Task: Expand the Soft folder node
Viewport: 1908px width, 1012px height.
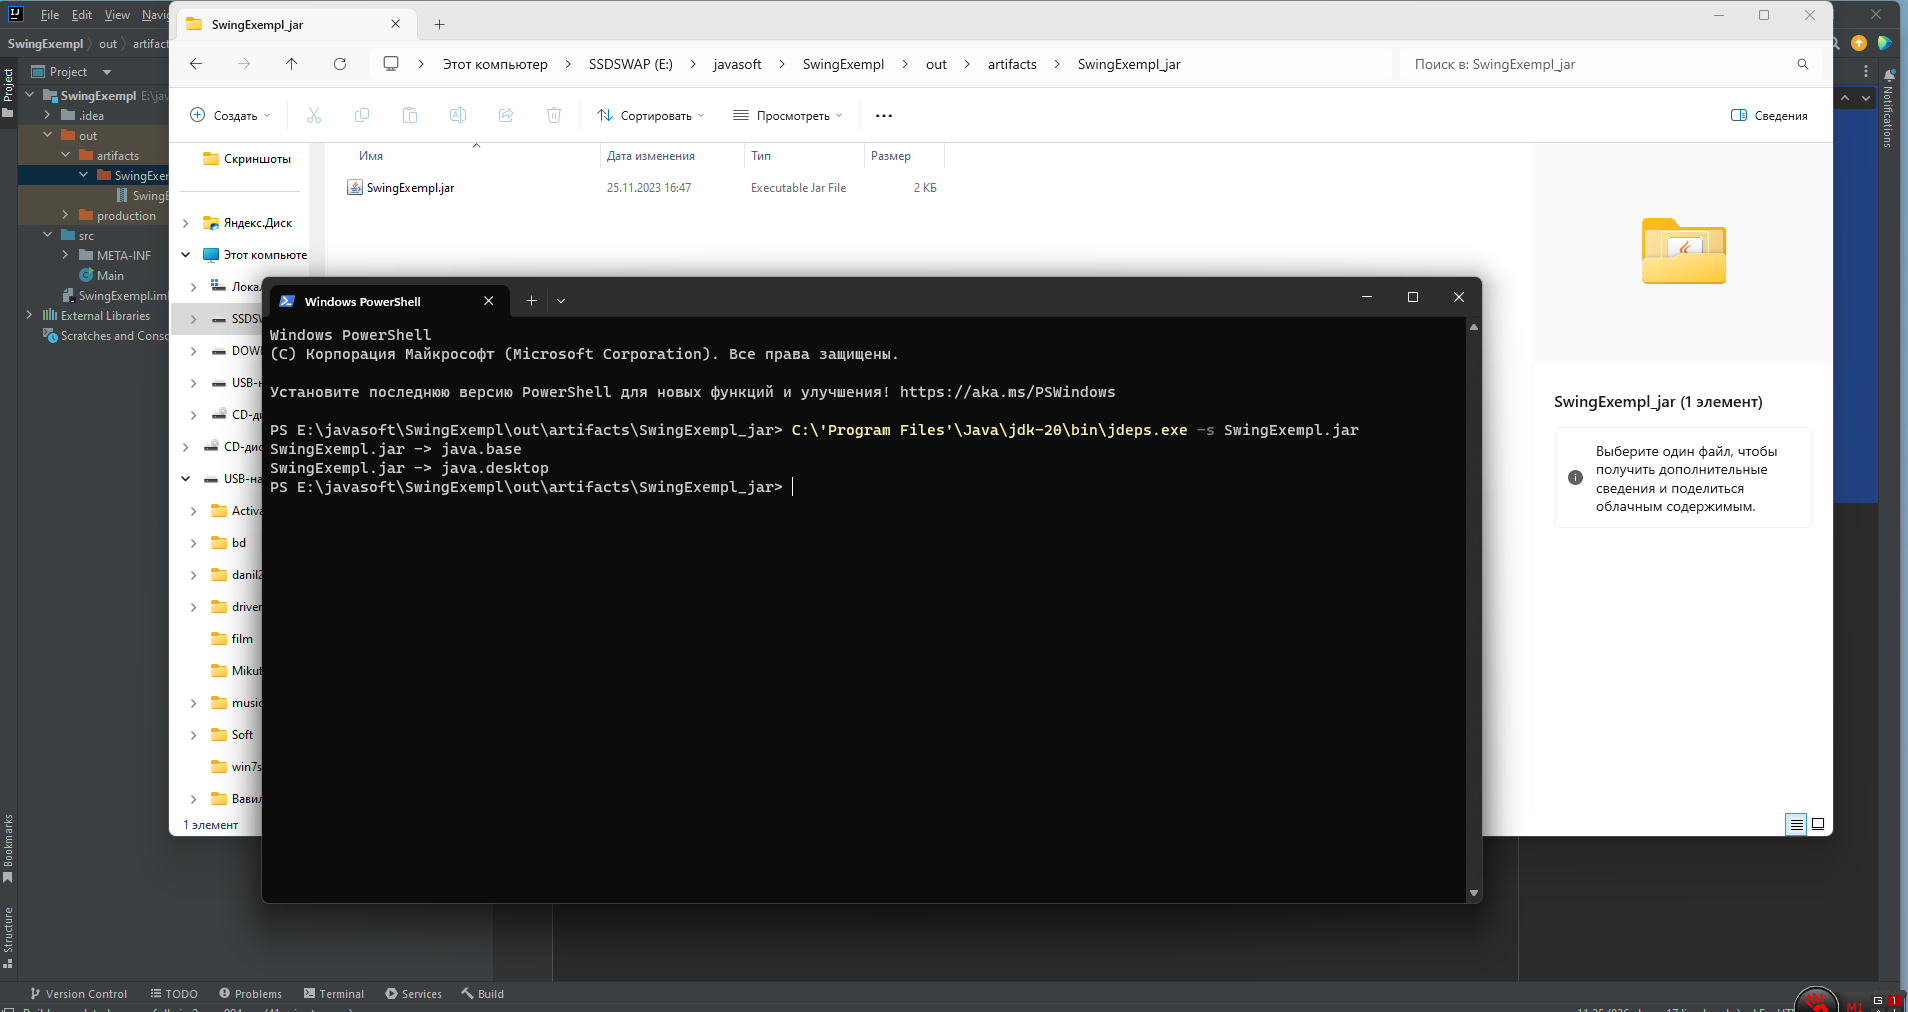Action: [194, 735]
